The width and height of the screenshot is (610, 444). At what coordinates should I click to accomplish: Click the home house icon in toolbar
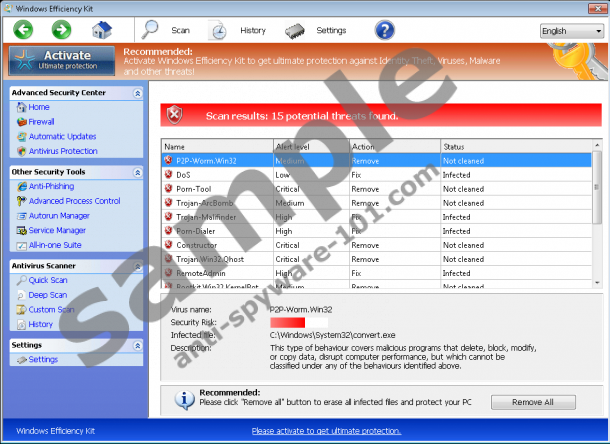[101, 30]
